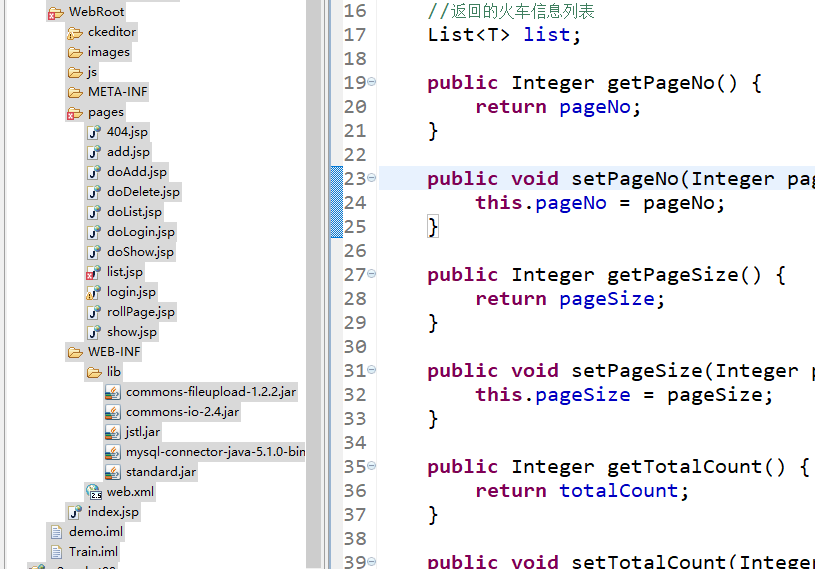Click the doList.jsp file icon
This screenshot has width=815, height=569.
[94, 212]
